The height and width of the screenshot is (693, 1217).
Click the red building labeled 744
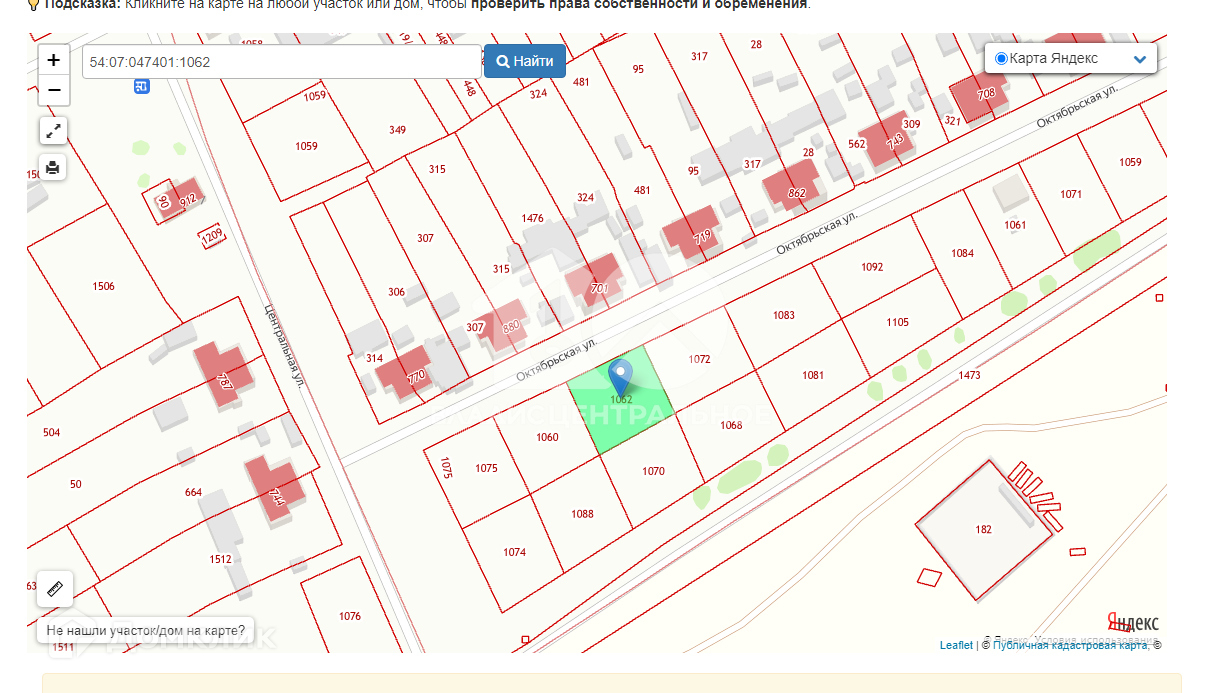click(x=274, y=487)
